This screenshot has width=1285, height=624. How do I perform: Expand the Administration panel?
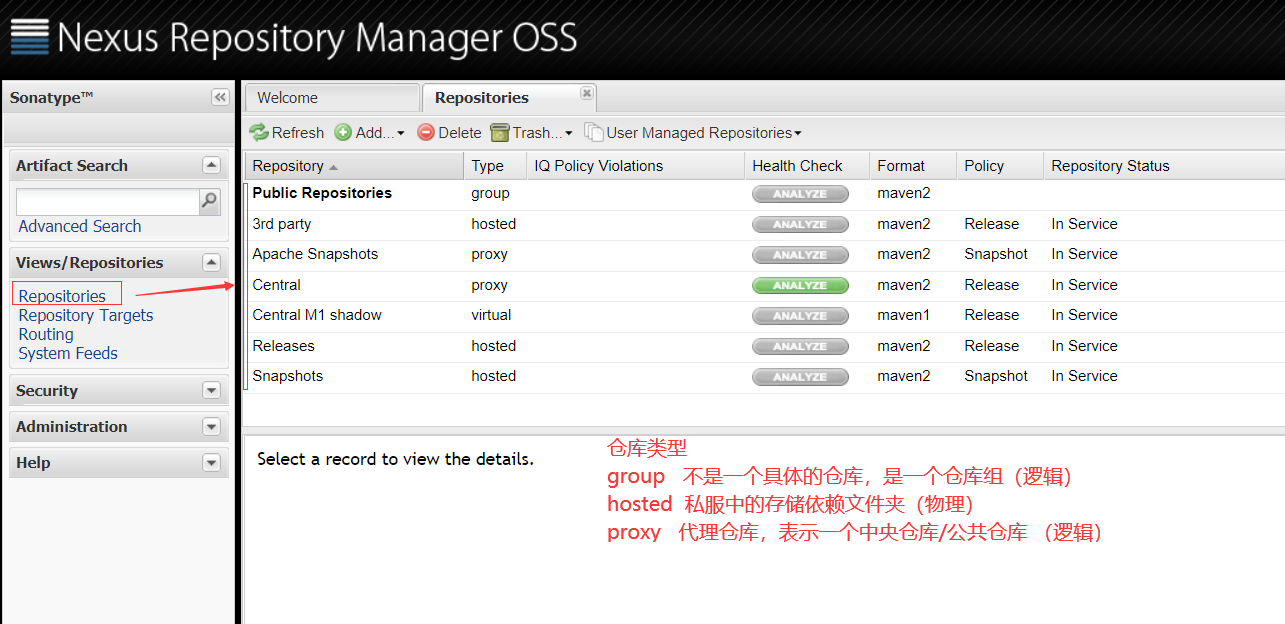pos(211,426)
